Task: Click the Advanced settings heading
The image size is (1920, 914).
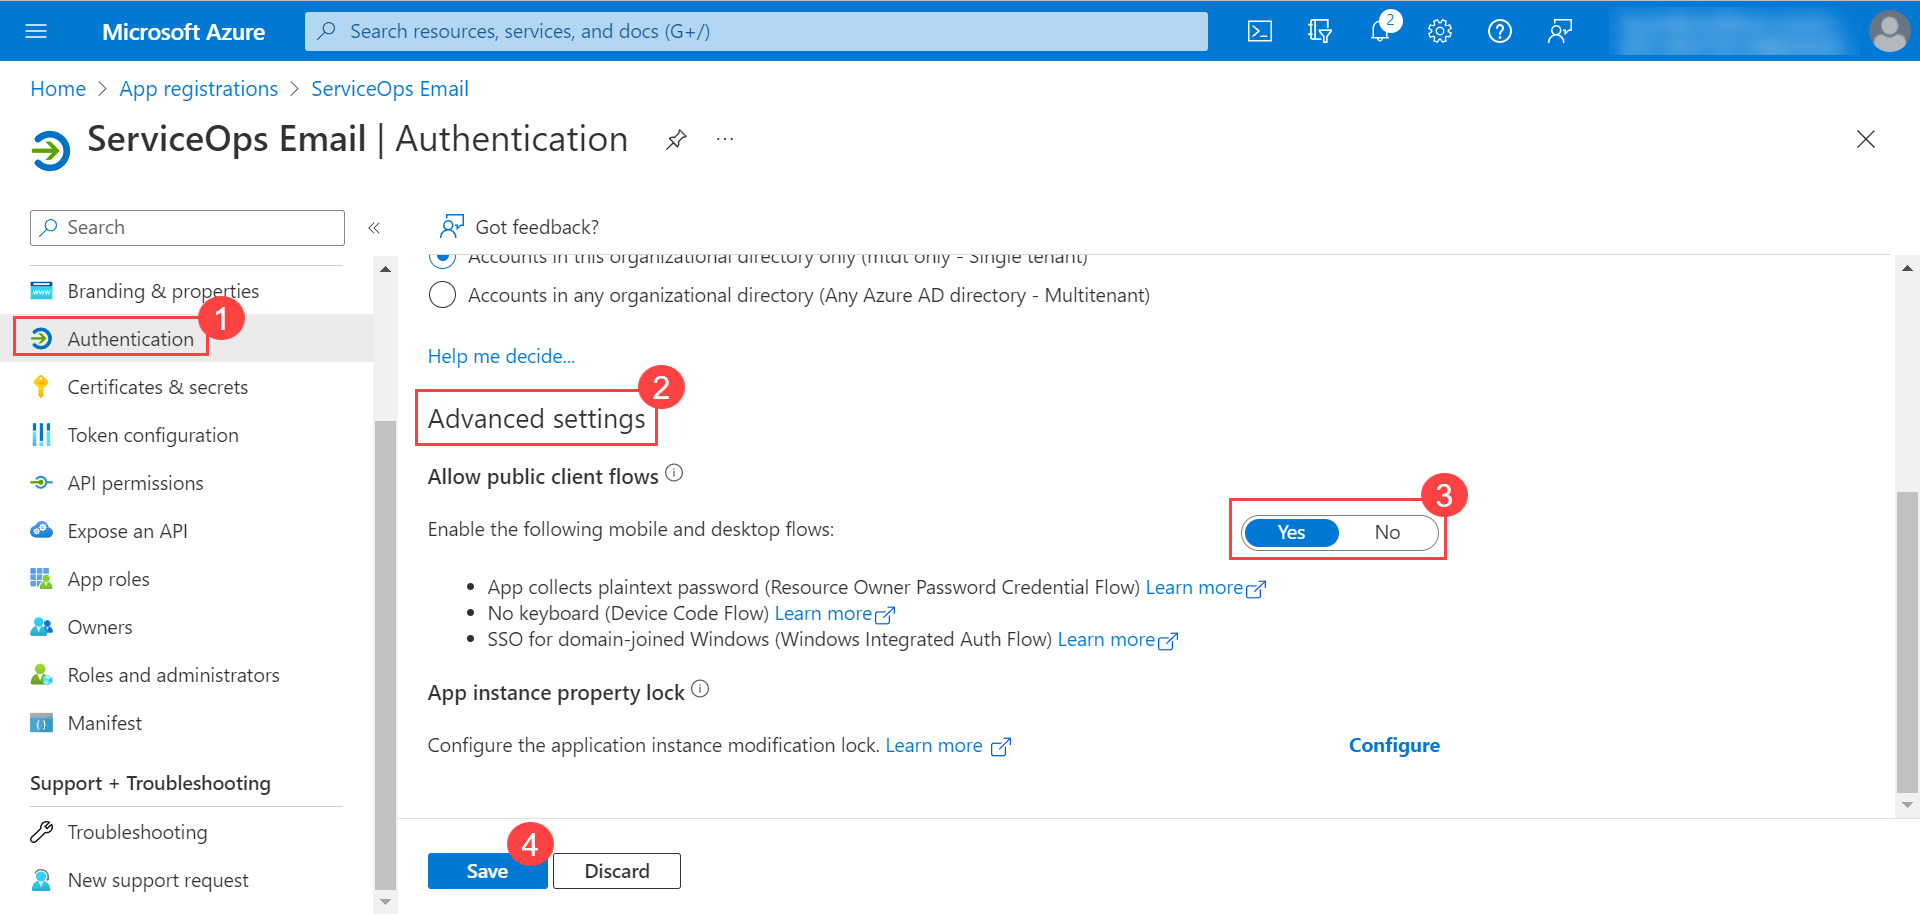Action: tap(537, 419)
